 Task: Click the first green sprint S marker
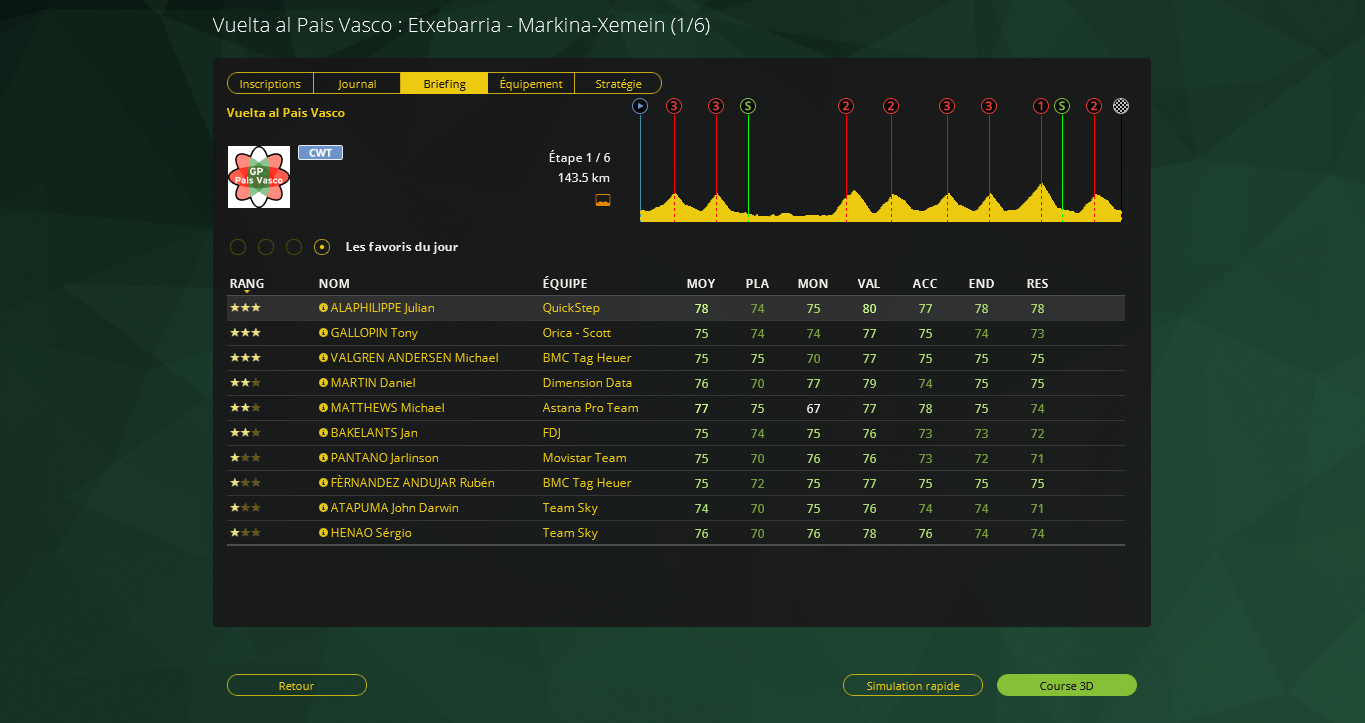pyautogui.click(x=748, y=106)
